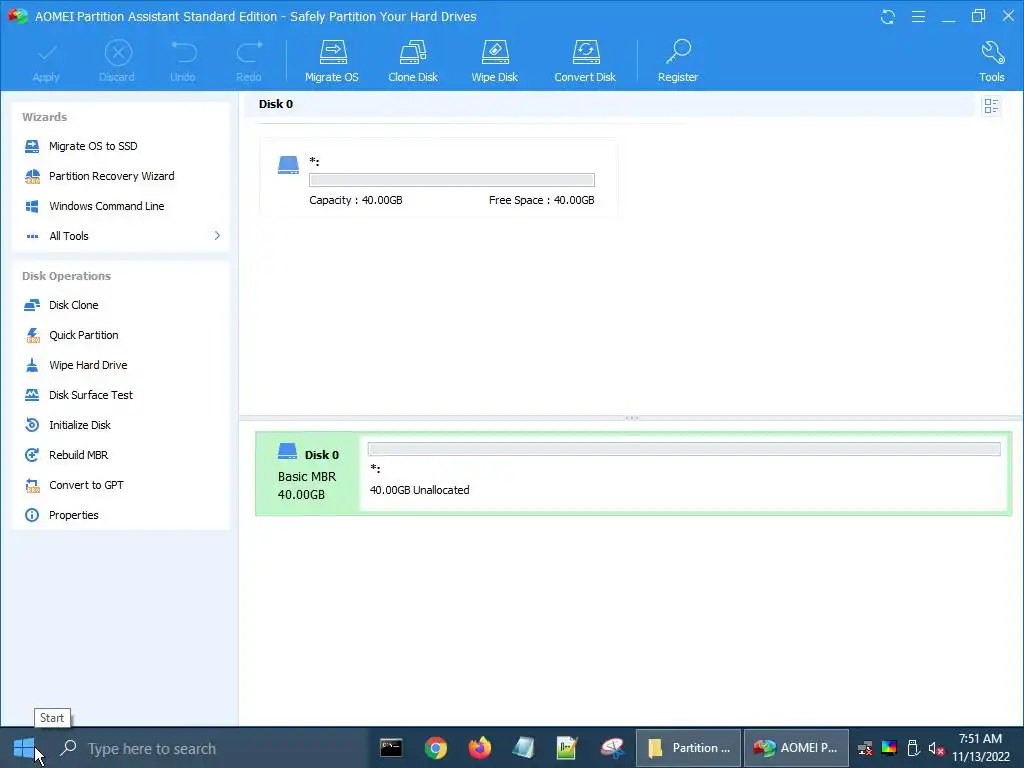Open the Windows Start button
The image size is (1024, 768).
[x=24, y=748]
